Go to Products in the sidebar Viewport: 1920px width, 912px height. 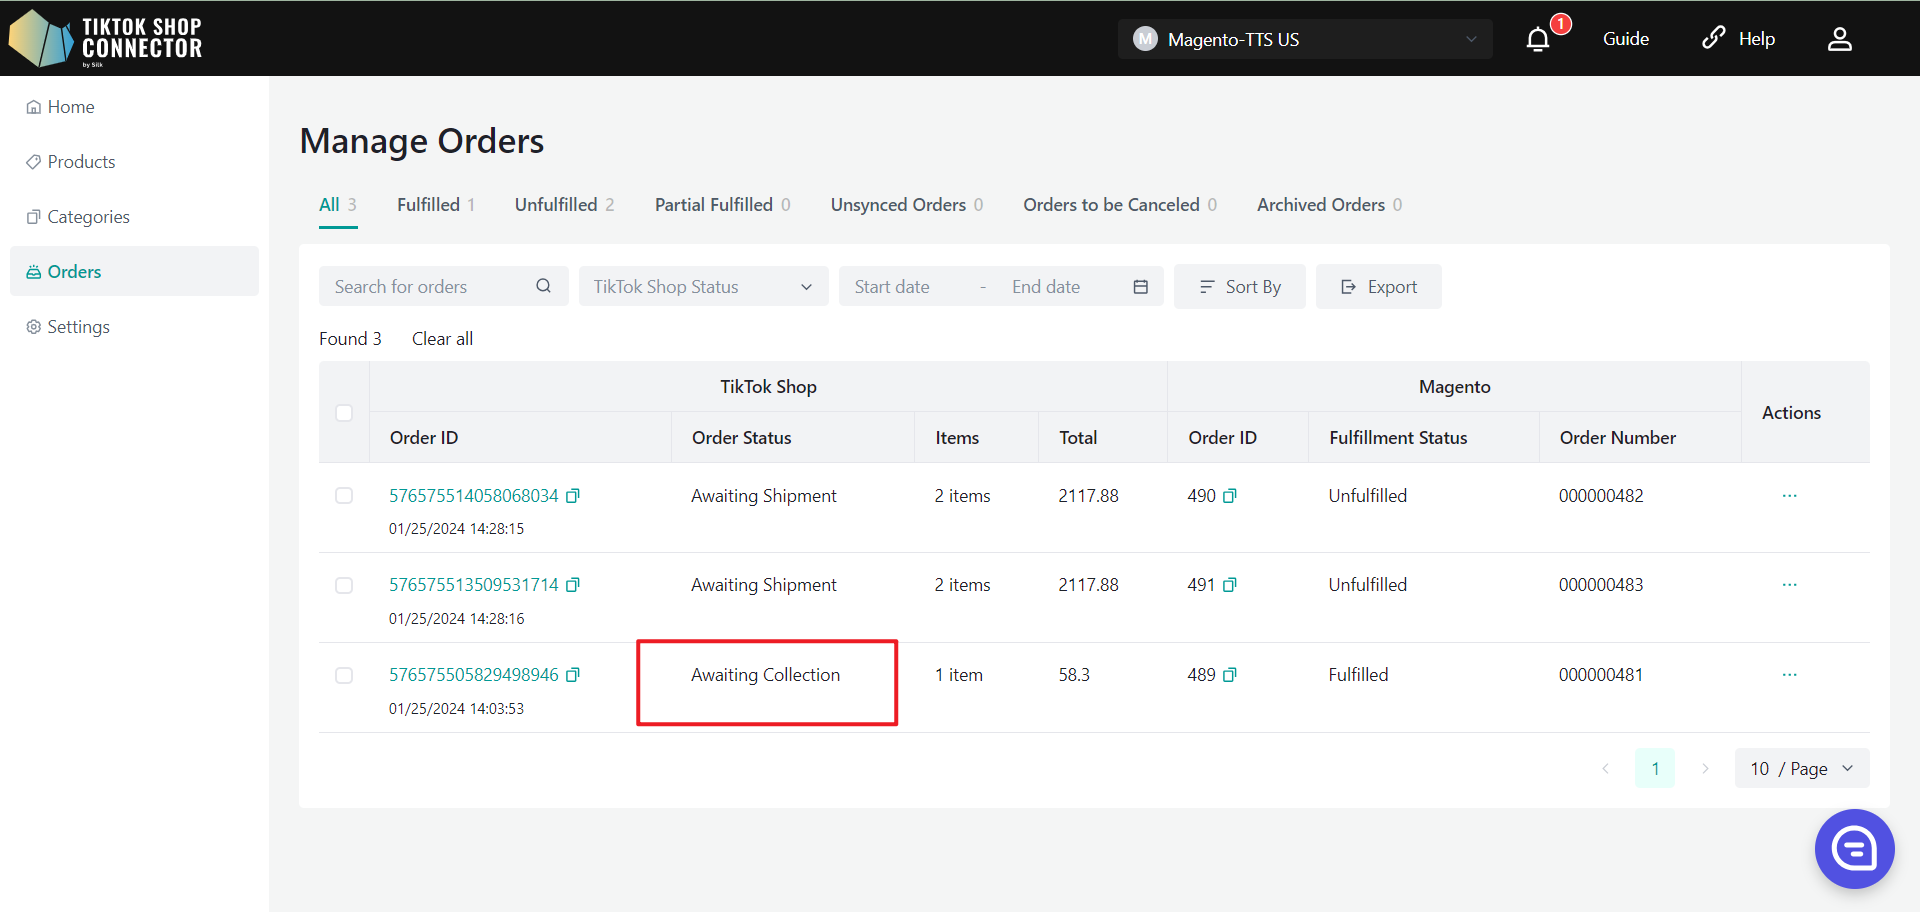(x=81, y=162)
